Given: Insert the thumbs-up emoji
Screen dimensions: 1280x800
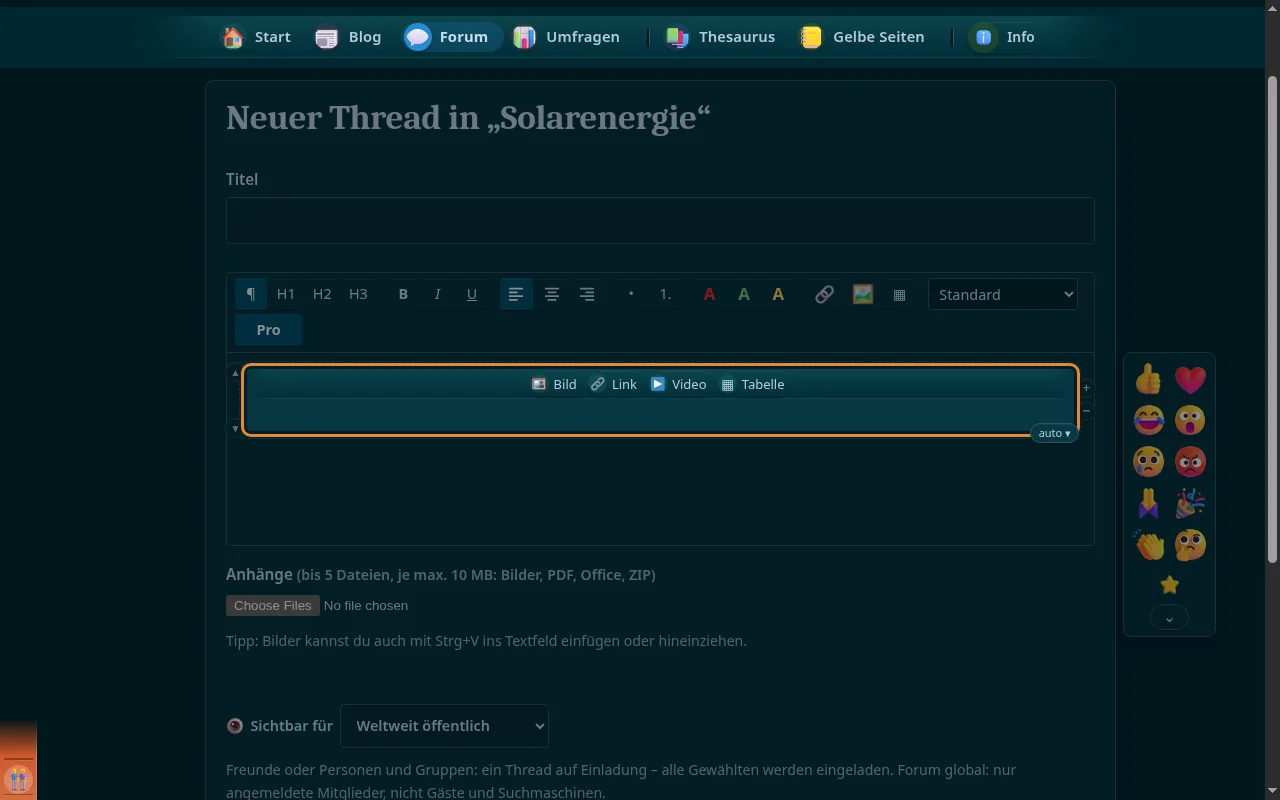Looking at the screenshot, I should click(1148, 378).
